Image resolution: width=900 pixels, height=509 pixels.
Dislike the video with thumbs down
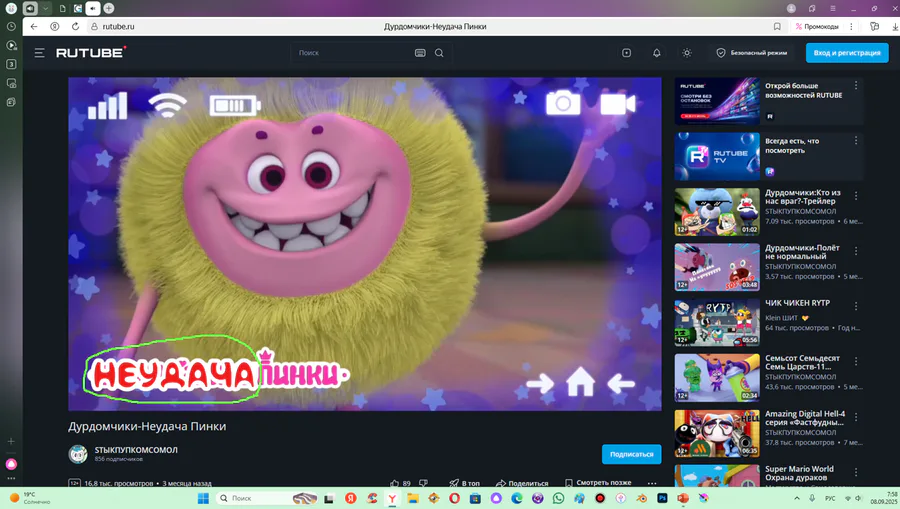pyautogui.click(x=424, y=483)
